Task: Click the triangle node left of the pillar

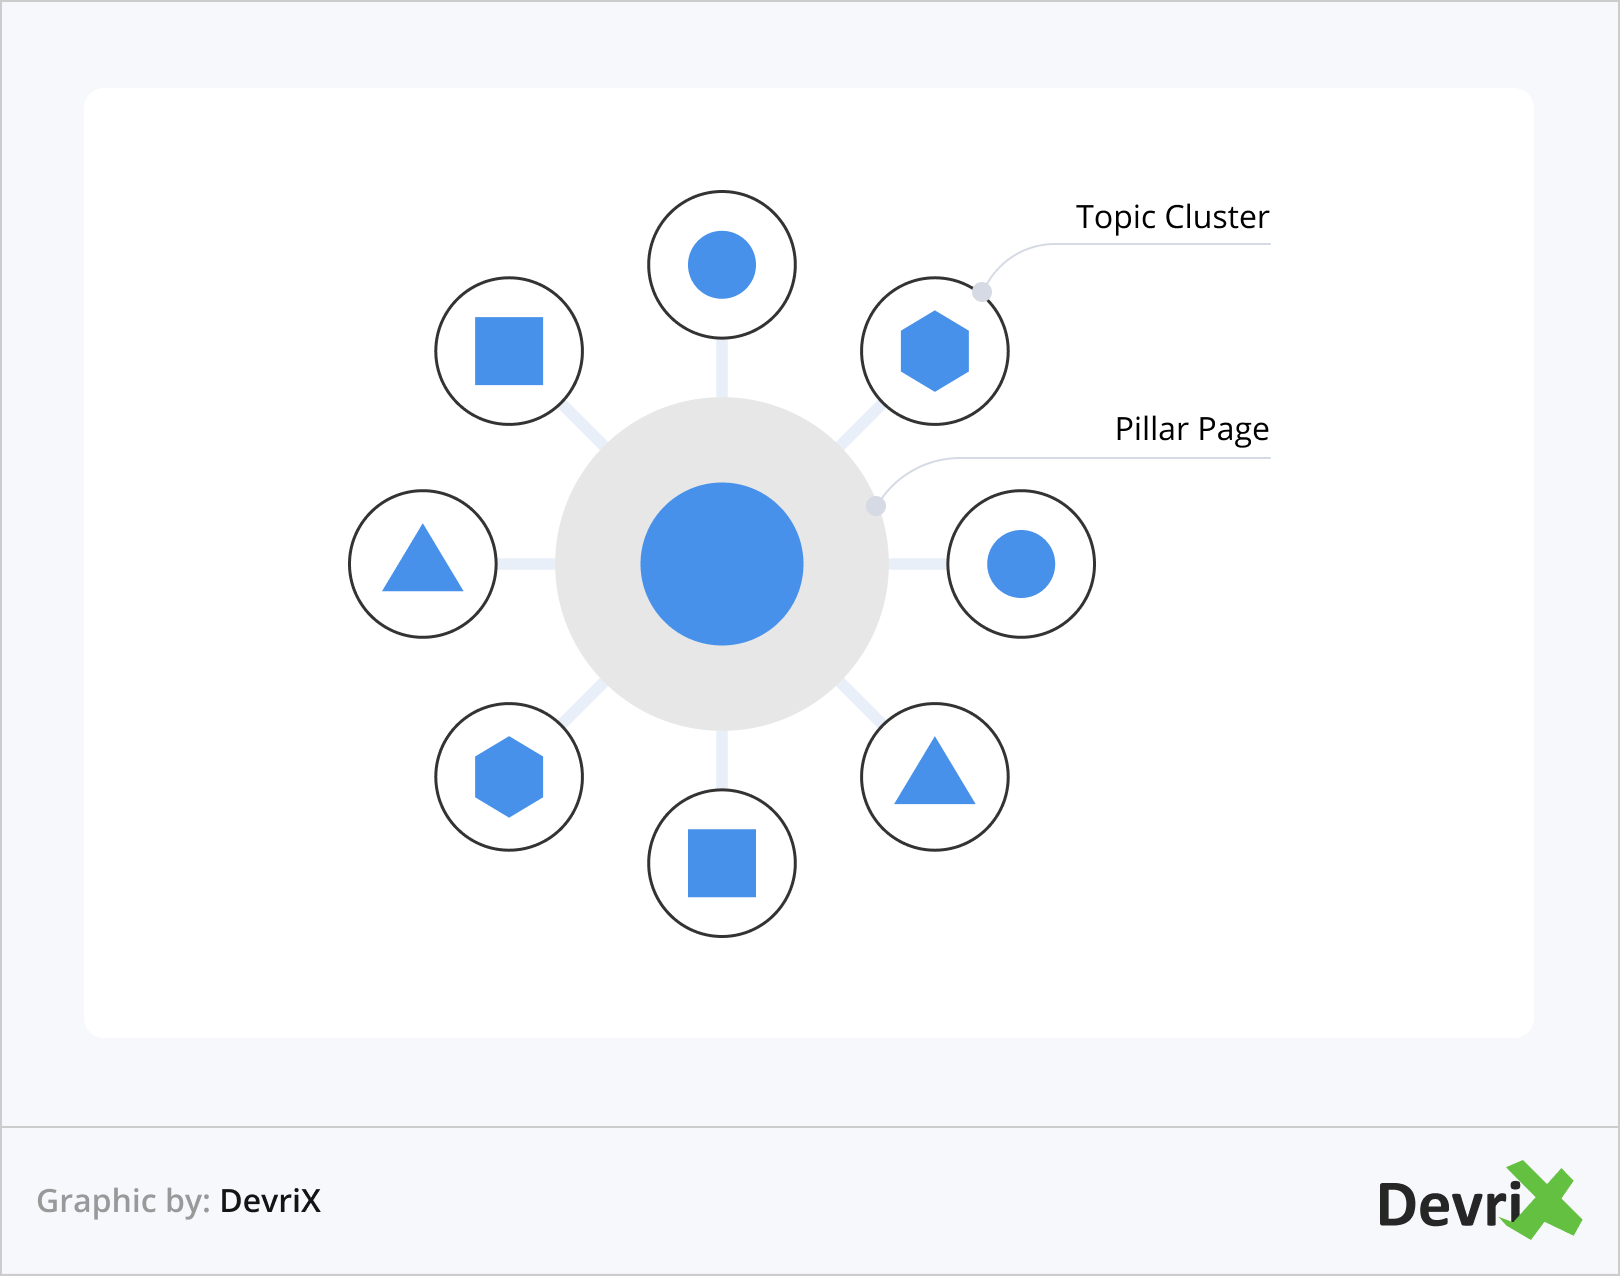Action: click(423, 564)
